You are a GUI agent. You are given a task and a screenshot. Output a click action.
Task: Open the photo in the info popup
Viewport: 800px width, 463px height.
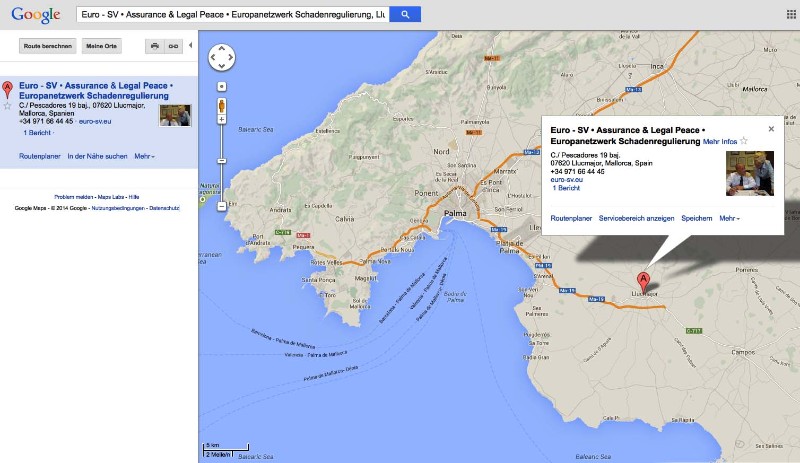tap(750, 174)
